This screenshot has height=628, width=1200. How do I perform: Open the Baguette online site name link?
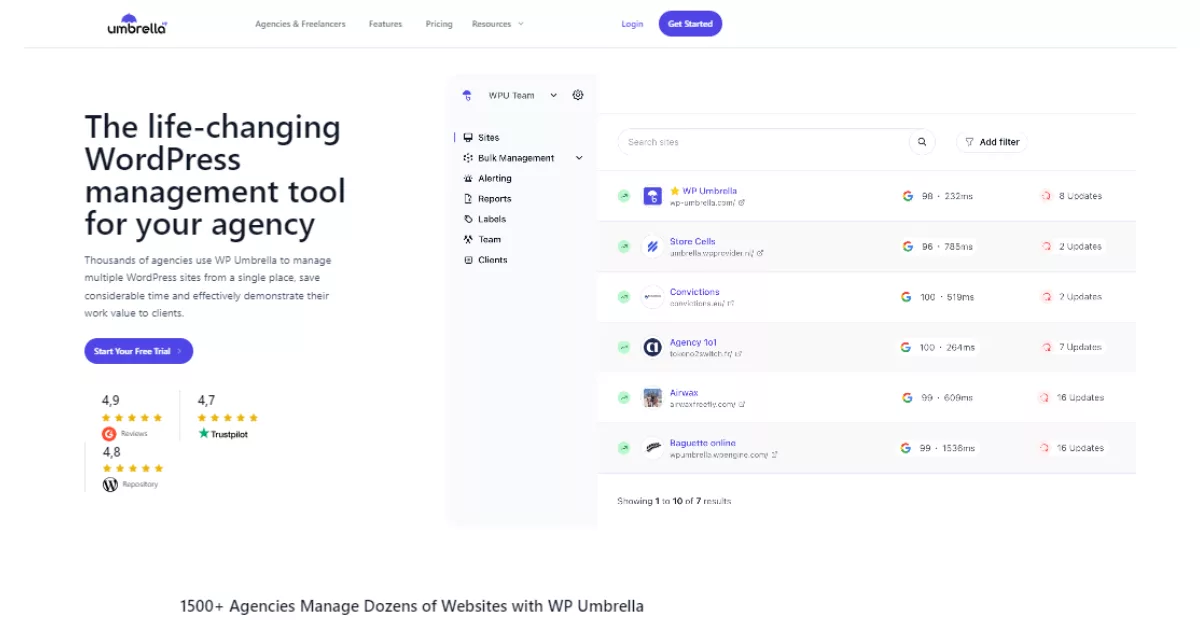702,443
